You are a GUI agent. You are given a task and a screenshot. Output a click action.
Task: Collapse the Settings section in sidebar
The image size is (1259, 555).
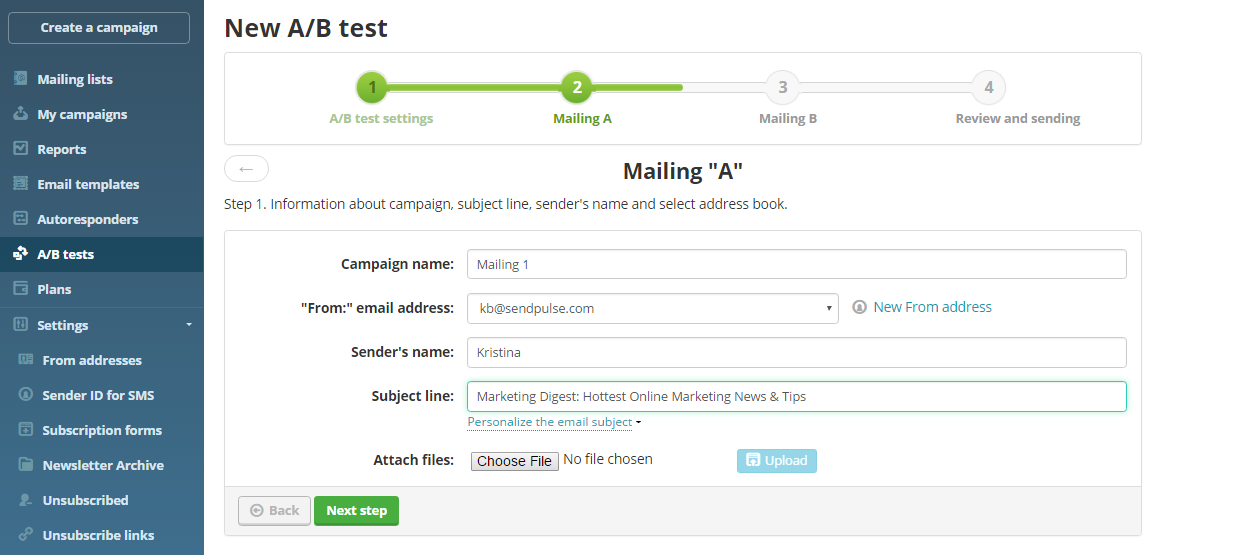(x=188, y=325)
